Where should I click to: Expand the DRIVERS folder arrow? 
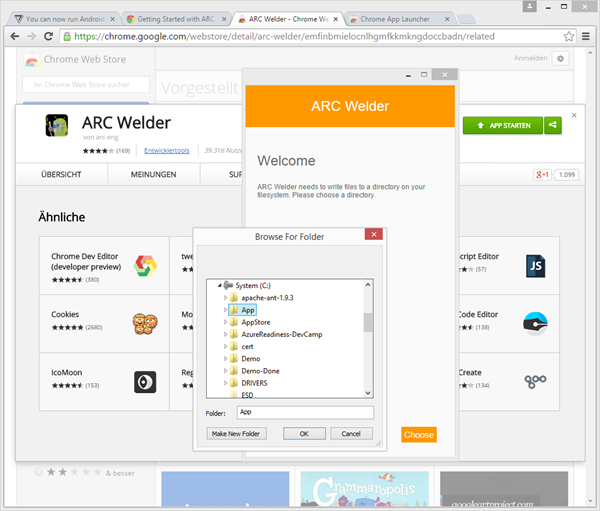point(225,383)
